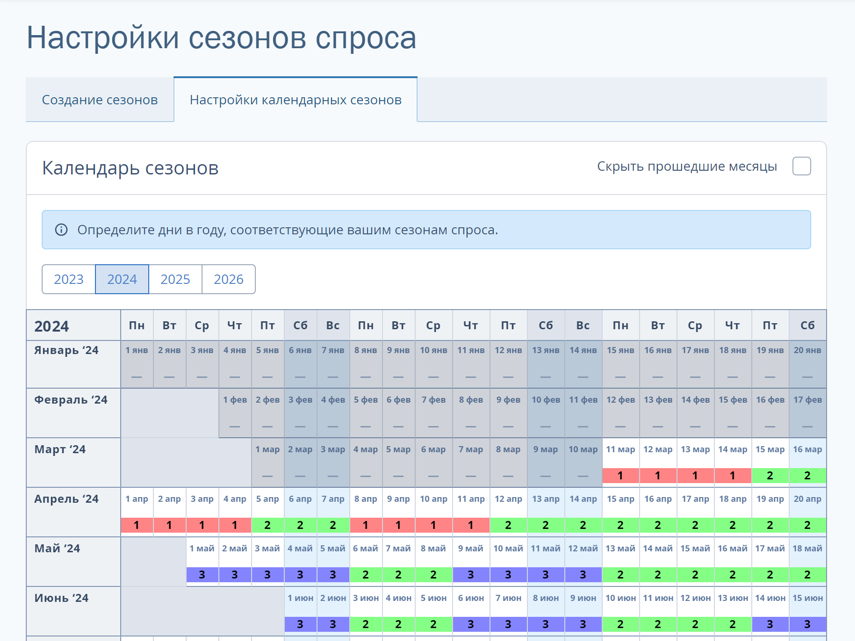Click season 2 swatch under 15 мар
The height and width of the screenshot is (641, 855).
click(x=770, y=475)
